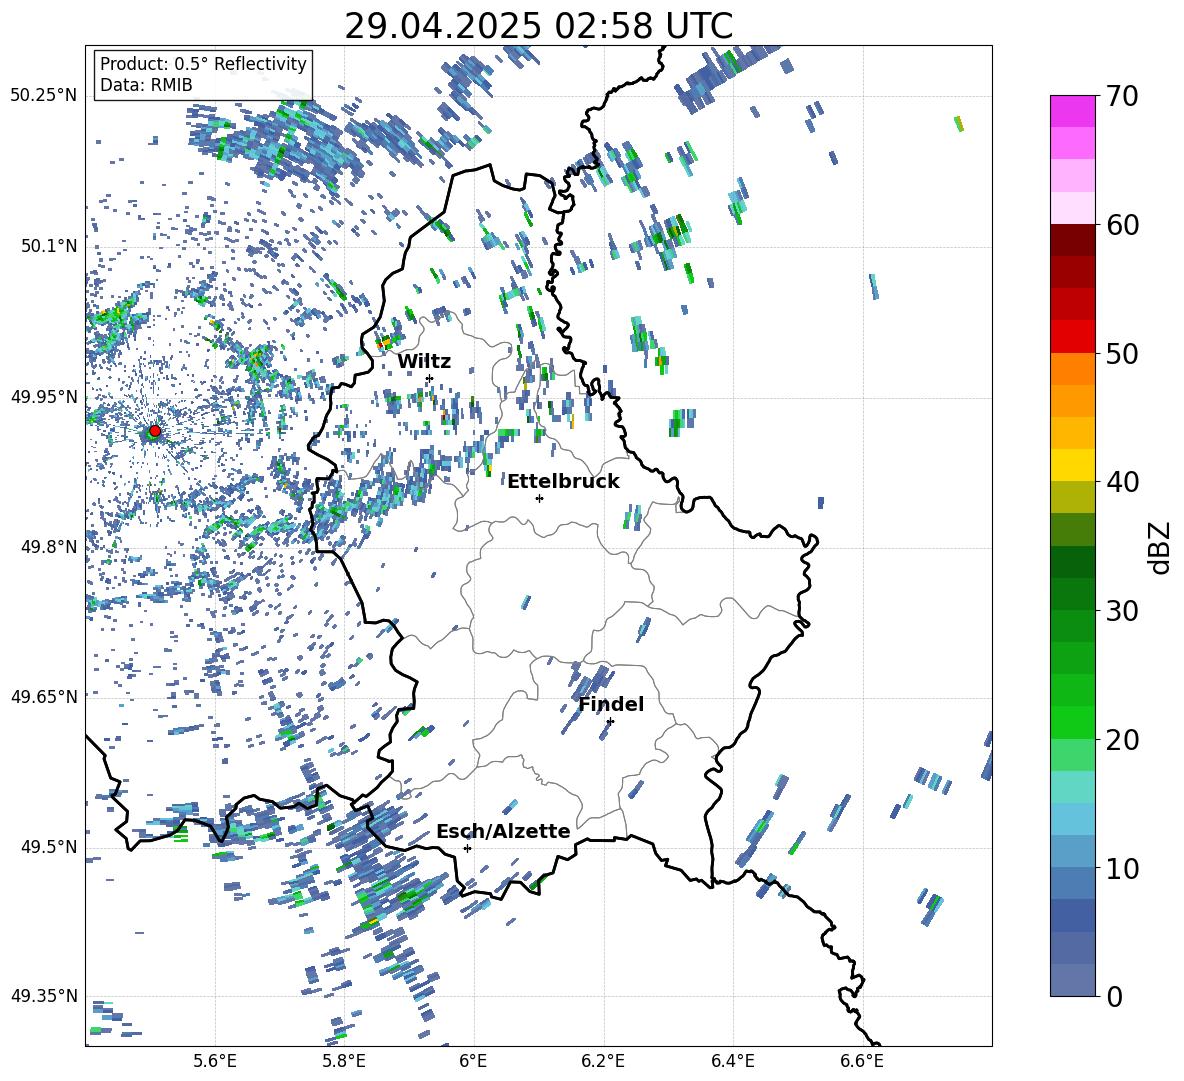Click the Product: 0.5° Reflectivity text
This screenshot has width=1184, height=1081.
[x=203, y=64]
